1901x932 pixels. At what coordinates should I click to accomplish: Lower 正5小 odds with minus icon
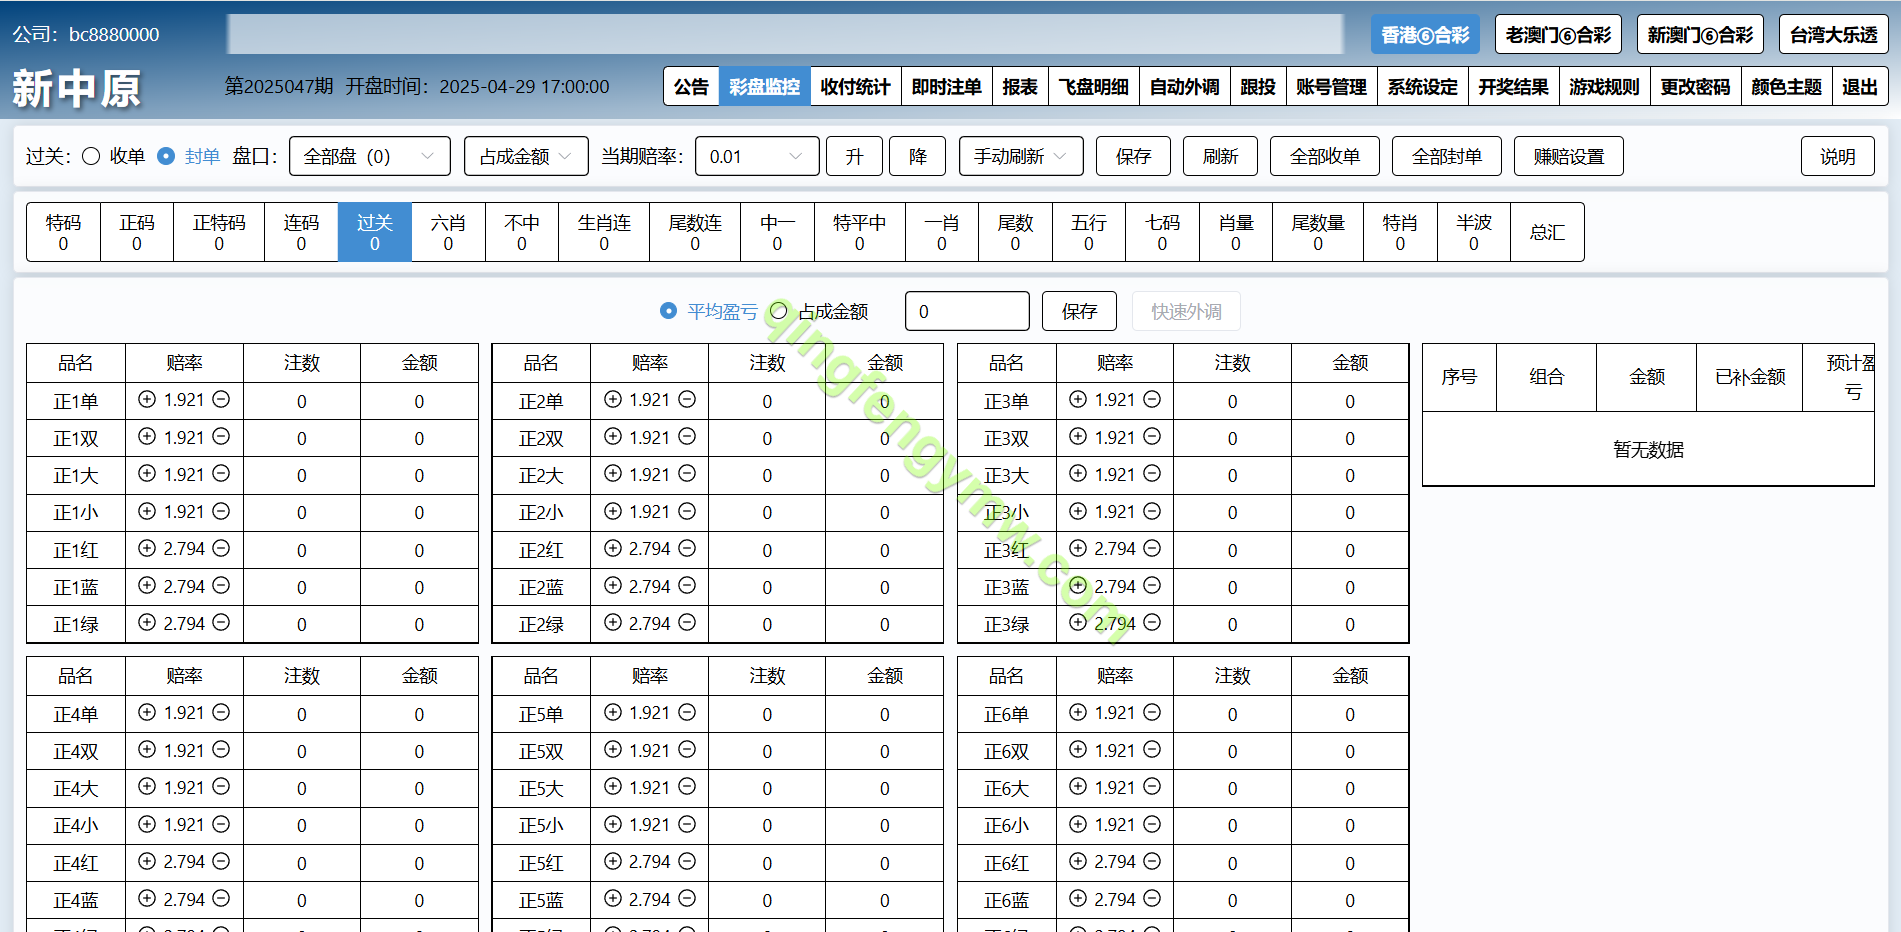point(687,824)
